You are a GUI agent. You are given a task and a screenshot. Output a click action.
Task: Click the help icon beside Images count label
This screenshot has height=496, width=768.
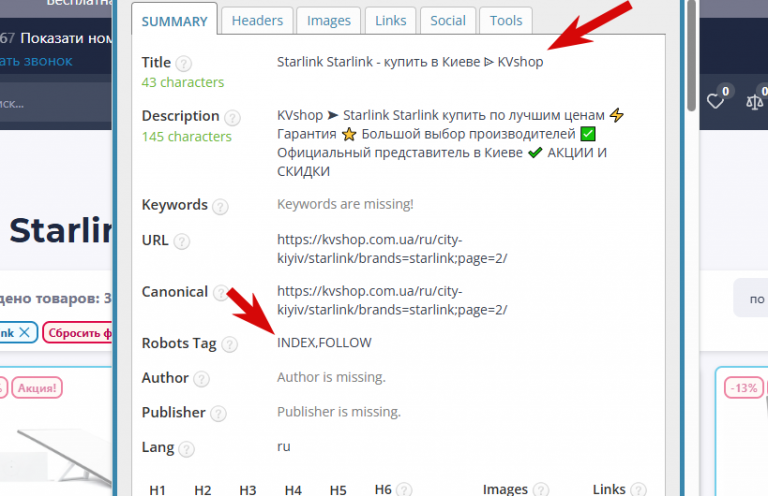click(541, 490)
